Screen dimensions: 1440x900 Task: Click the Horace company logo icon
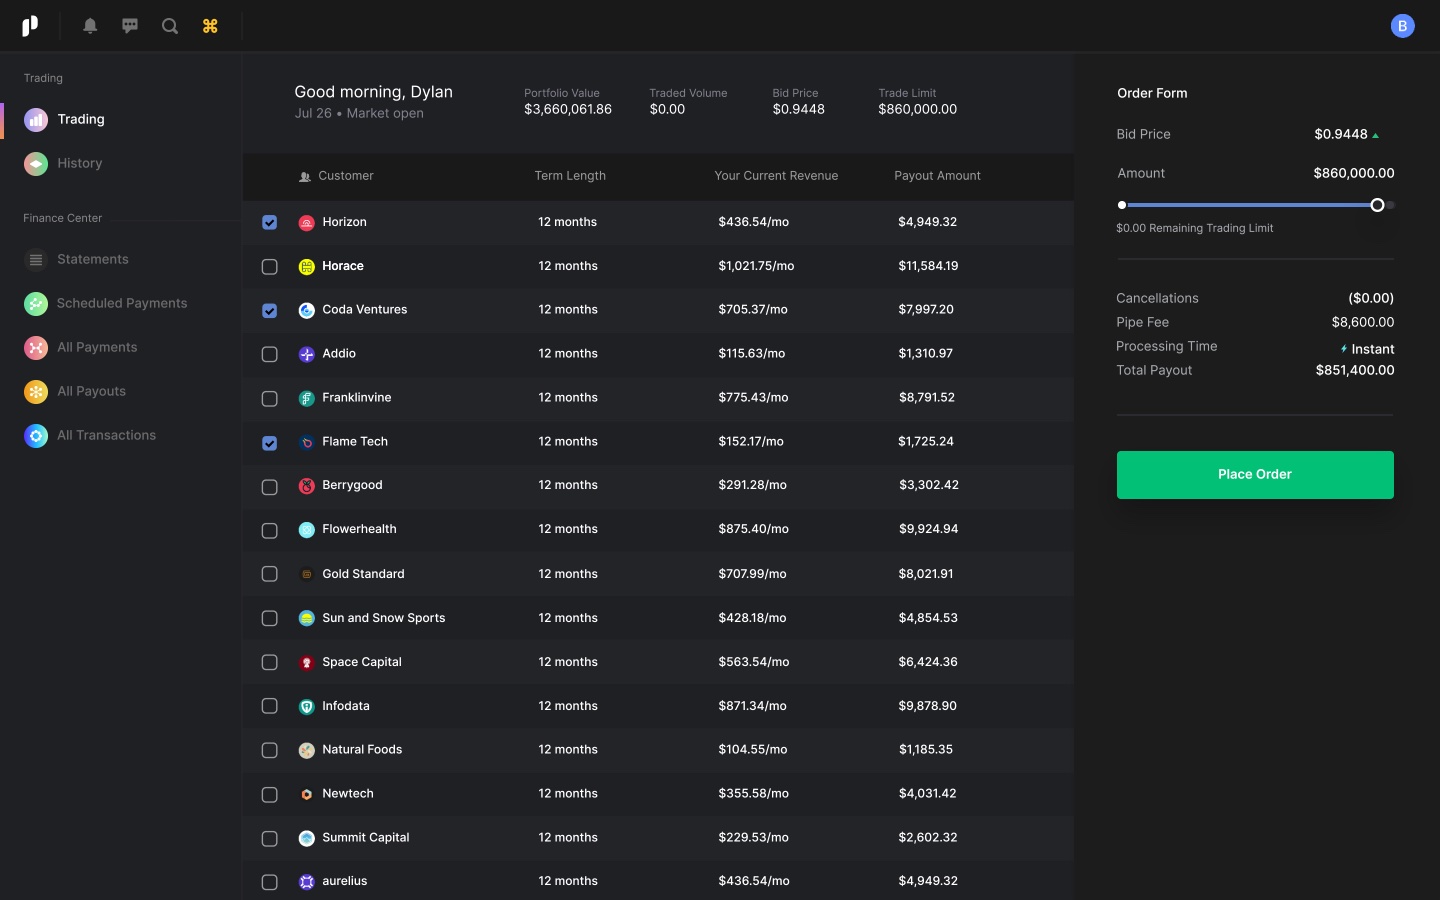307,267
